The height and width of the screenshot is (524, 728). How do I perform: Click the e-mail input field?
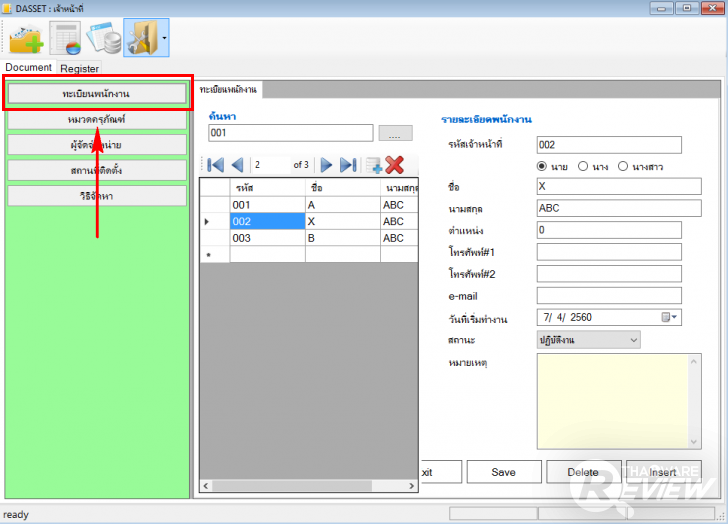[609, 296]
